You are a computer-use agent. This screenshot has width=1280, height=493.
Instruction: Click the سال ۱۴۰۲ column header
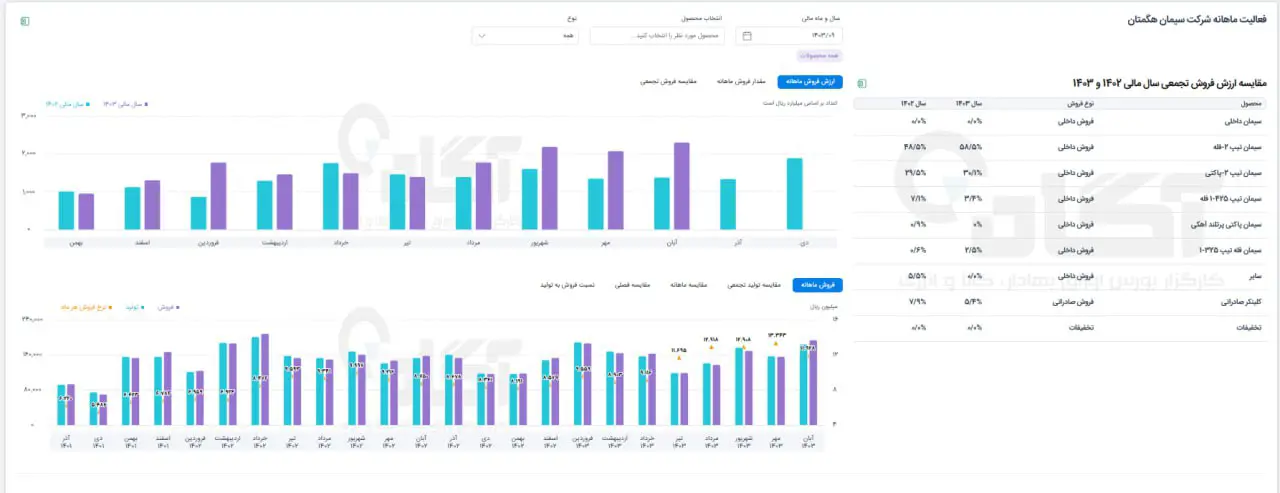913,103
